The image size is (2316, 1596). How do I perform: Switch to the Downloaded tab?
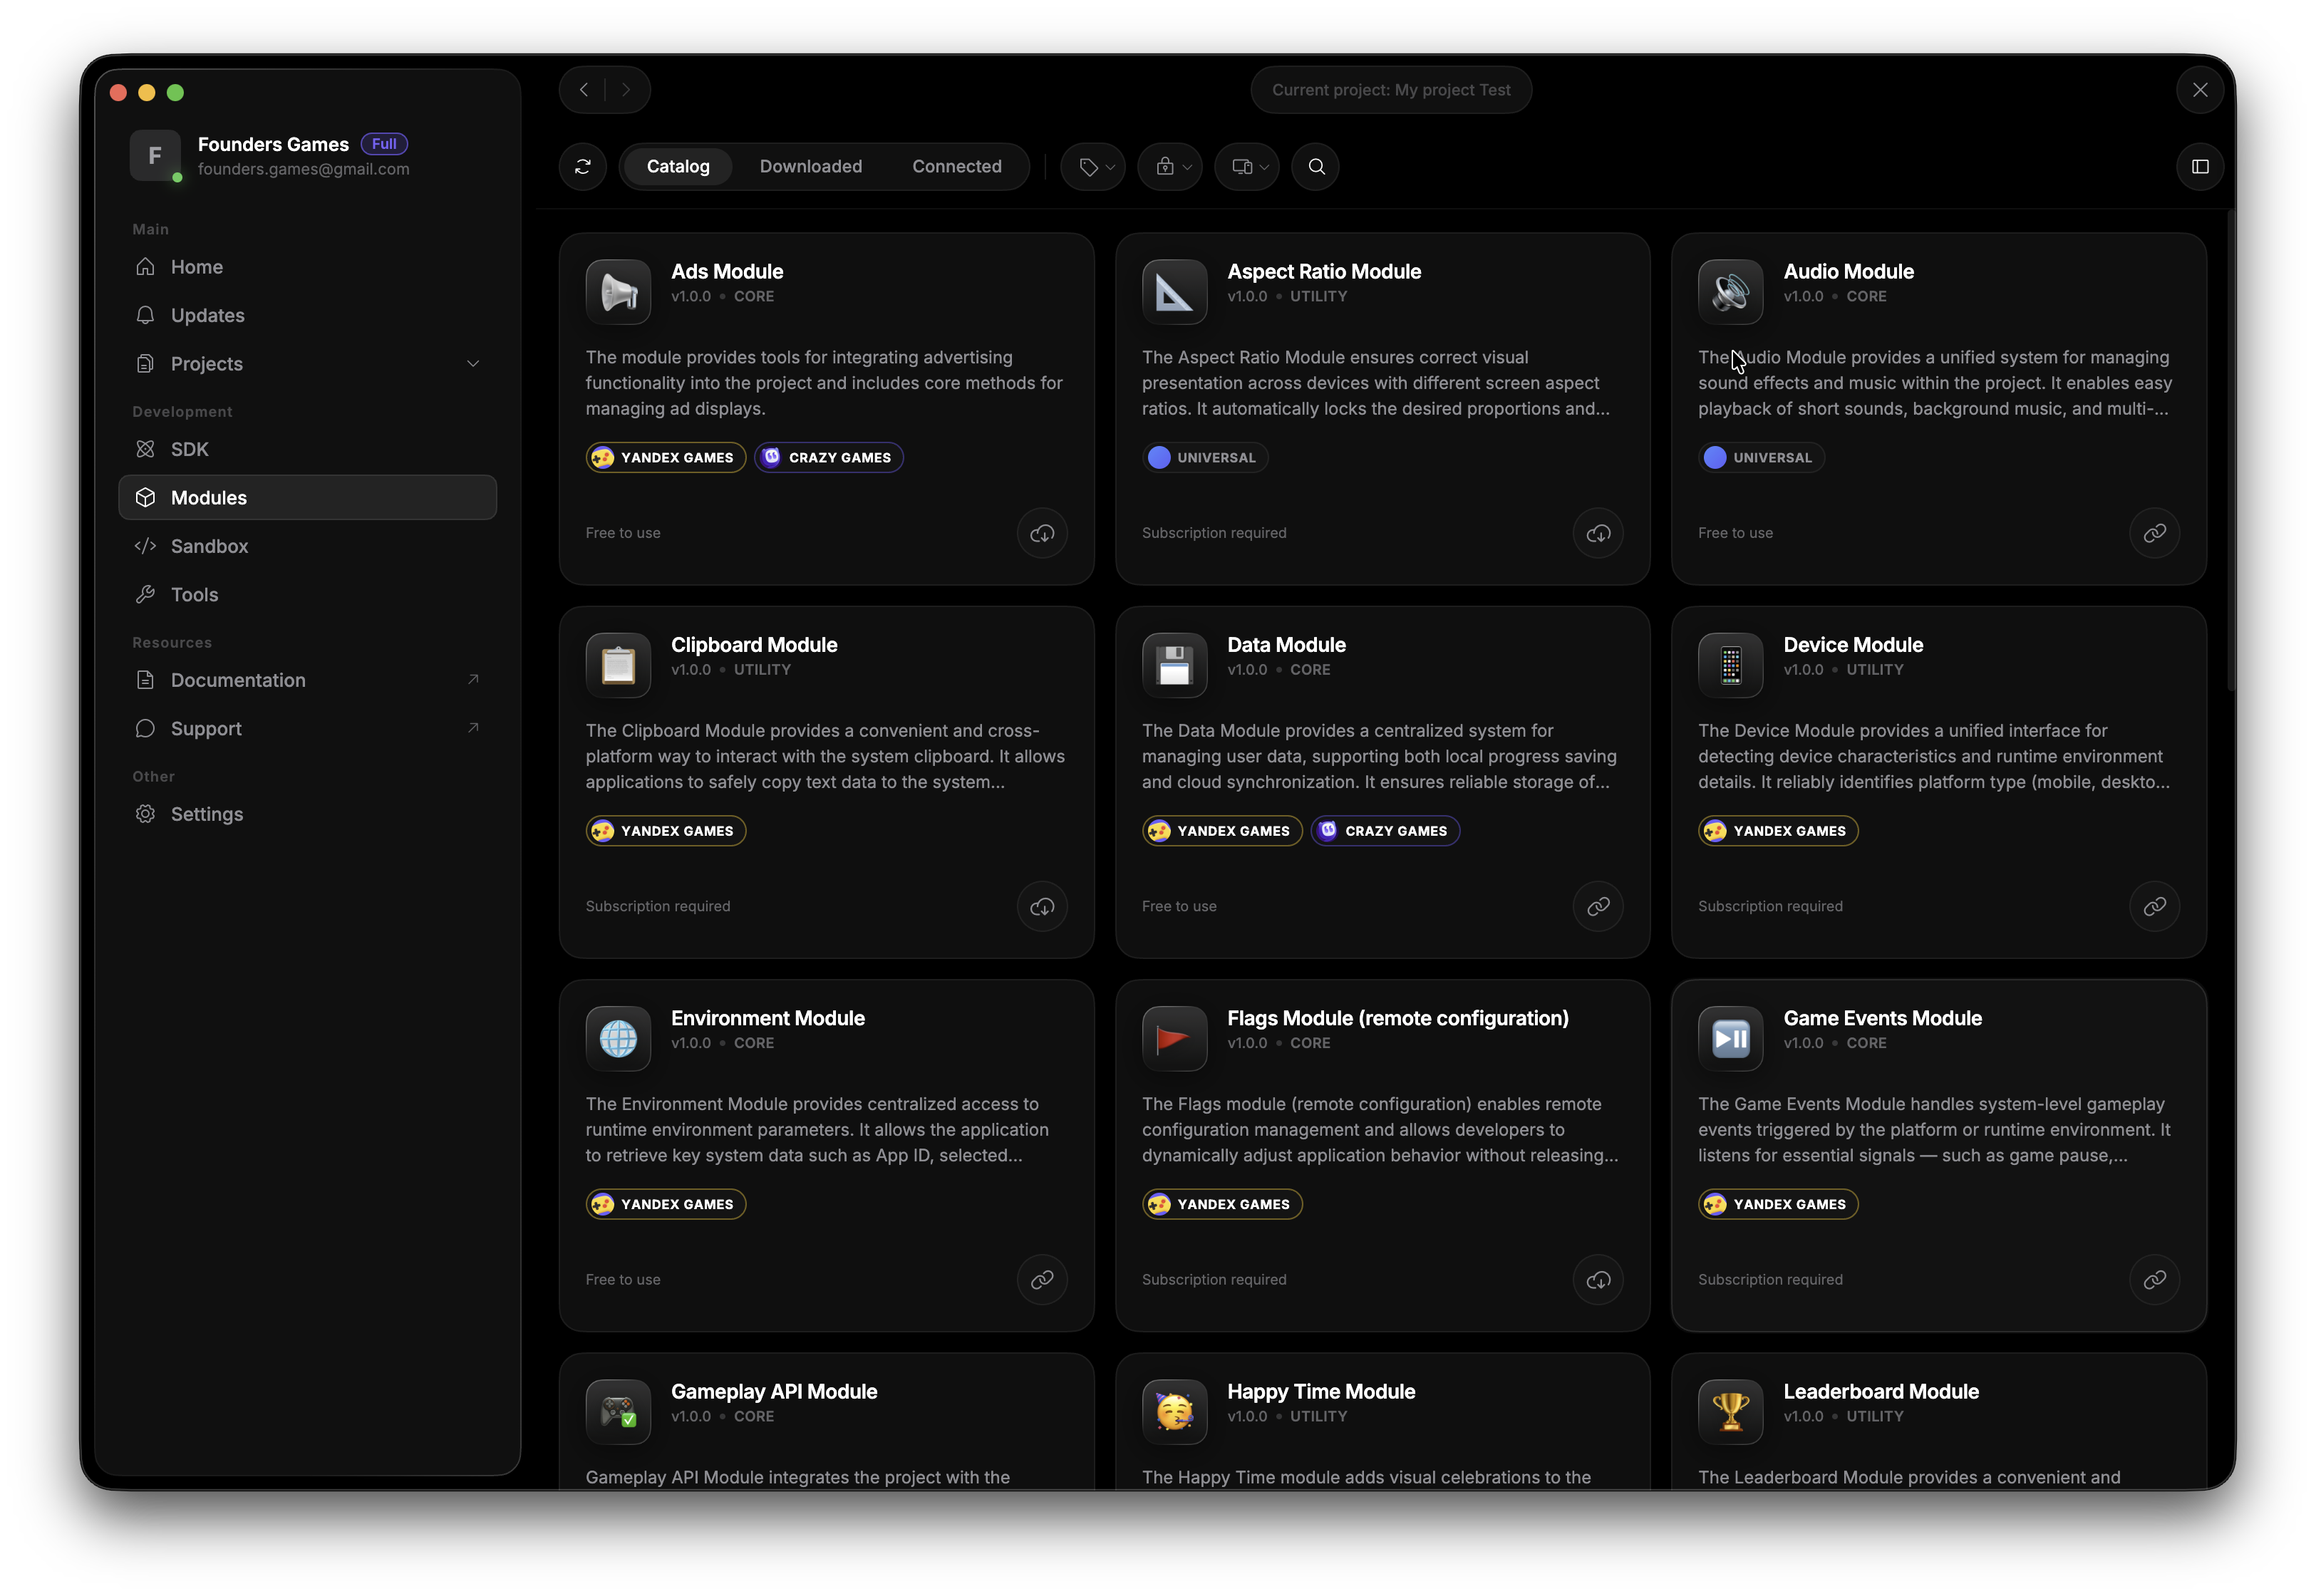810,167
